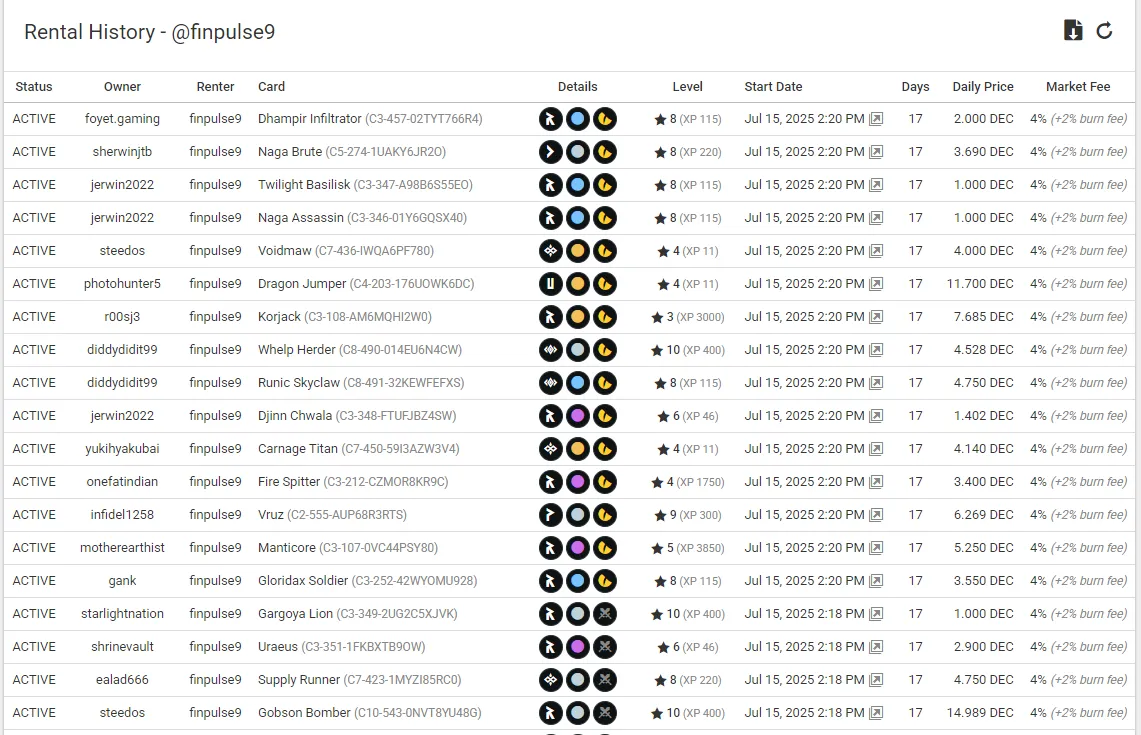
Task: Click the edition icon in Dragon Jumper row
Action: tap(551, 284)
